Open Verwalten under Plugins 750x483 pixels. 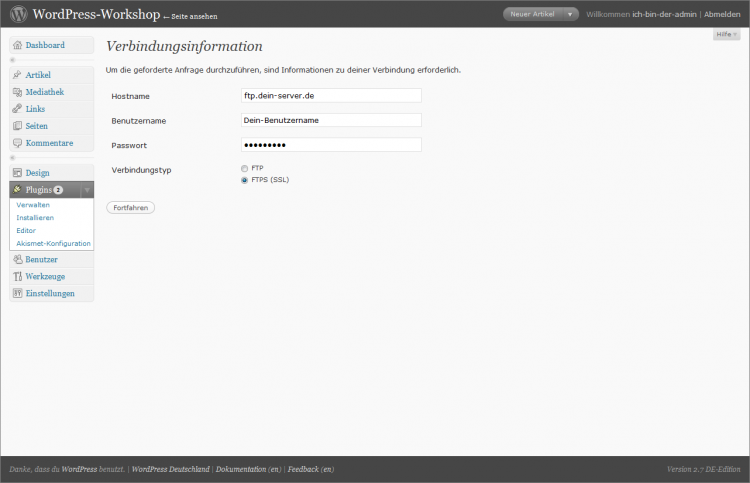click(33, 205)
